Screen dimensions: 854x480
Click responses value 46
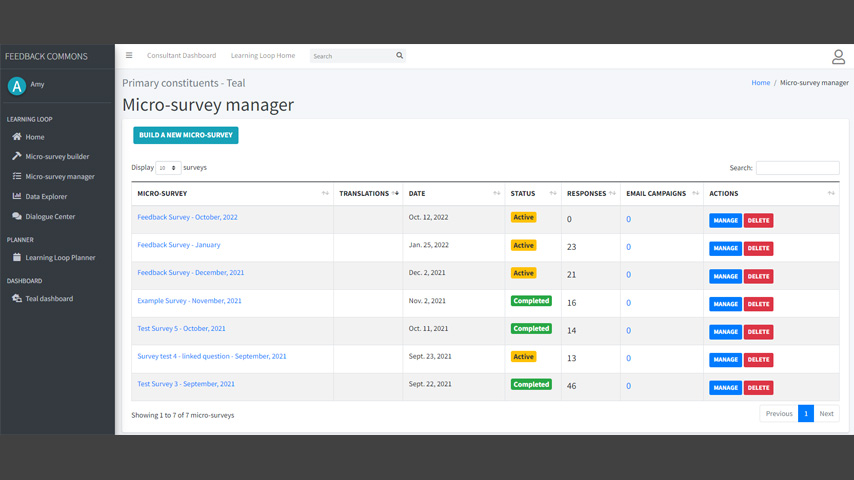571,386
